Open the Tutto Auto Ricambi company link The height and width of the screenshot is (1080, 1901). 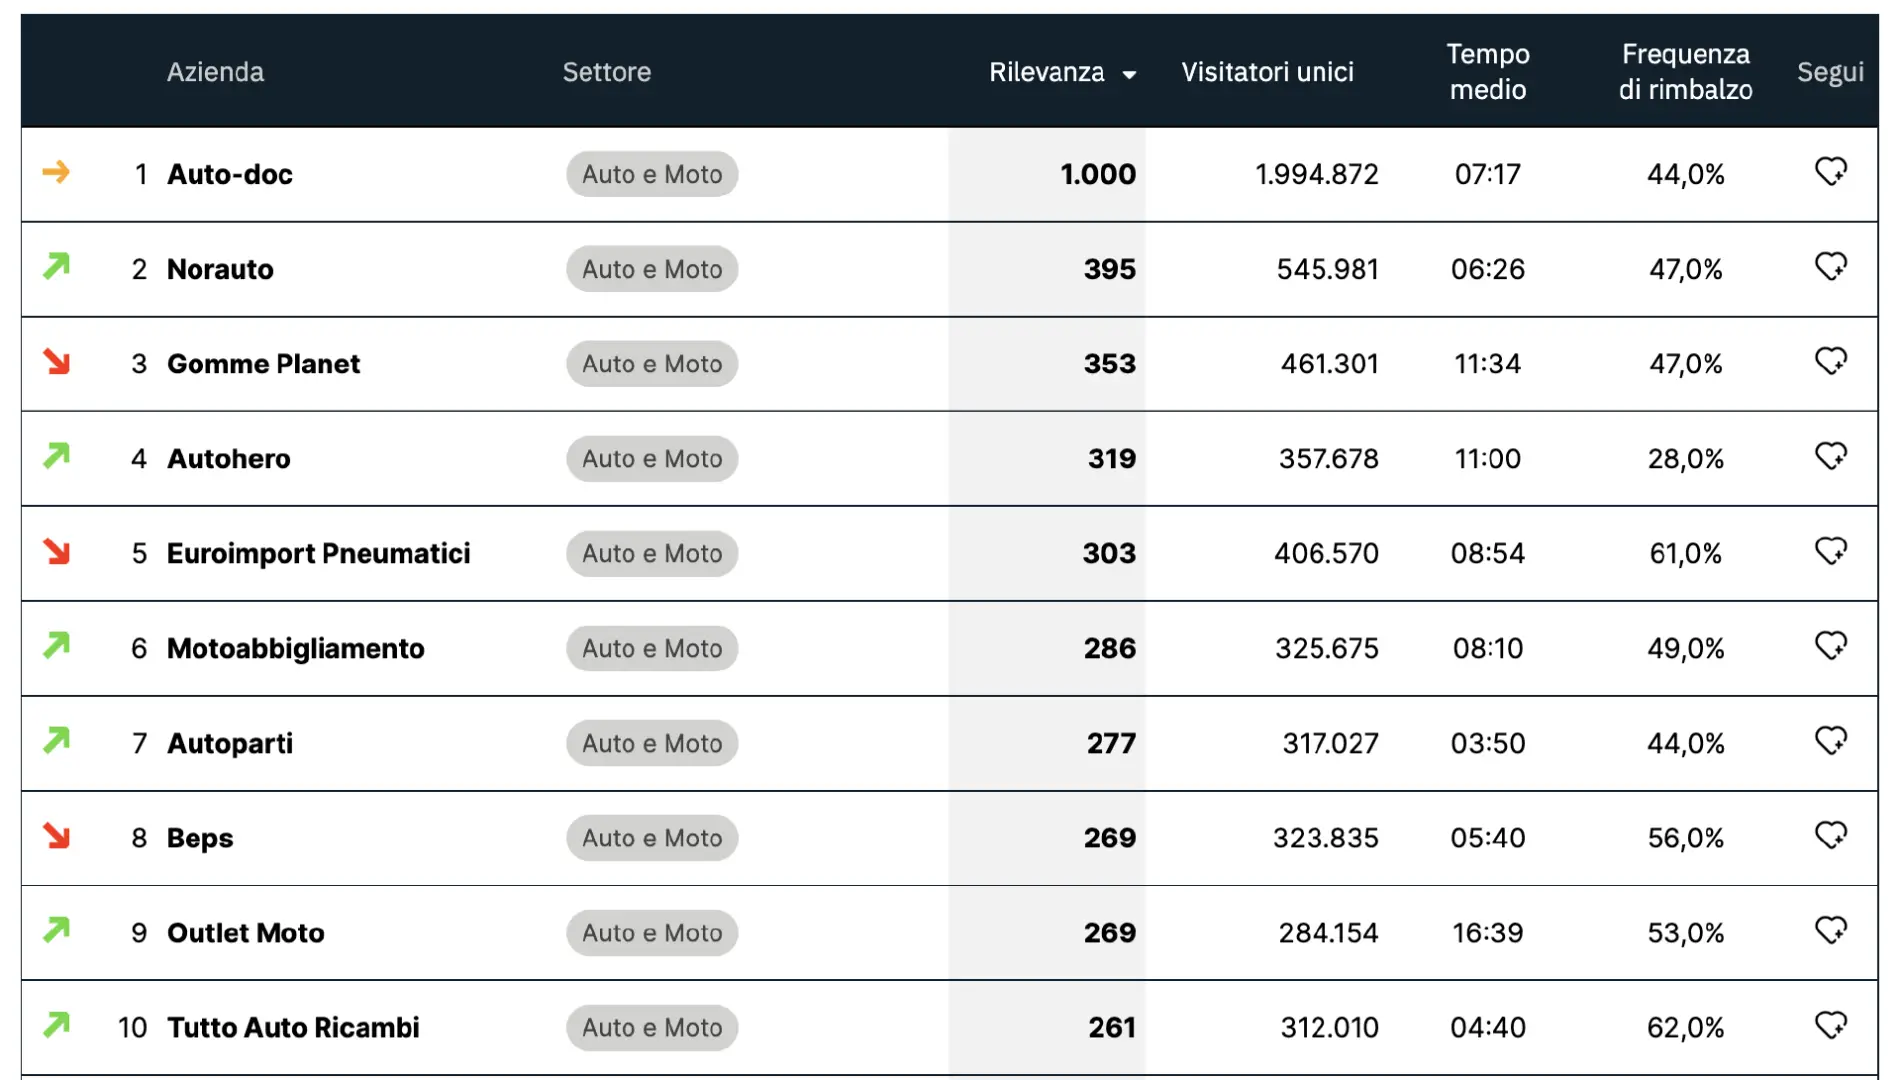coord(293,1028)
